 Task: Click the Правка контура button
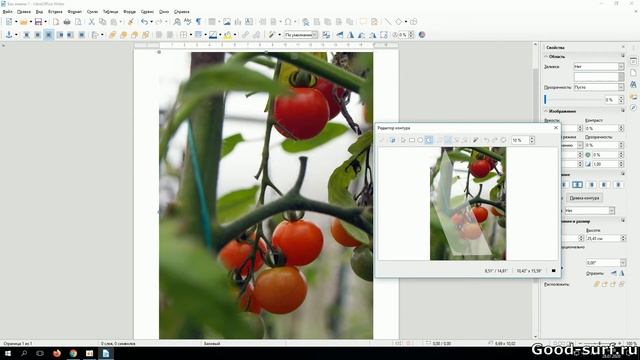(x=584, y=198)
